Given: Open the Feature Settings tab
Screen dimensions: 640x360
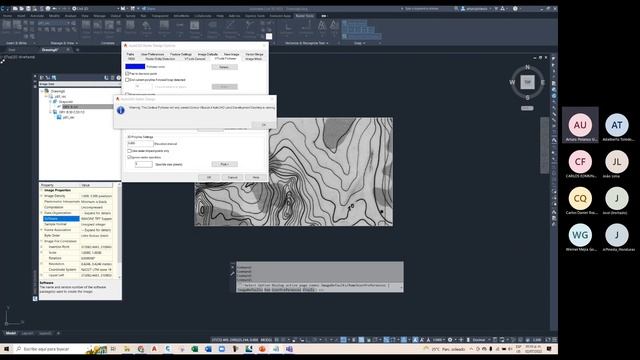Looking at the screenshot, I should point(181,54).
